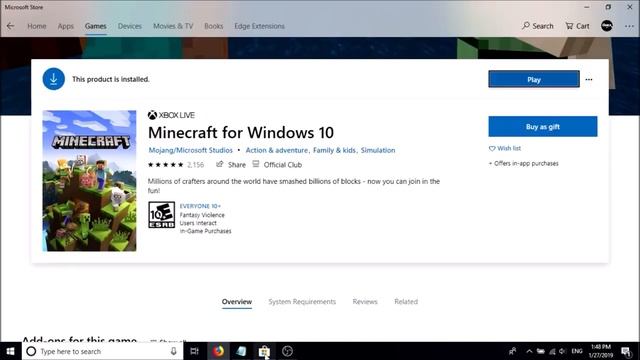
Task: Open the Windows Start menu
Action: click(11, 351)
